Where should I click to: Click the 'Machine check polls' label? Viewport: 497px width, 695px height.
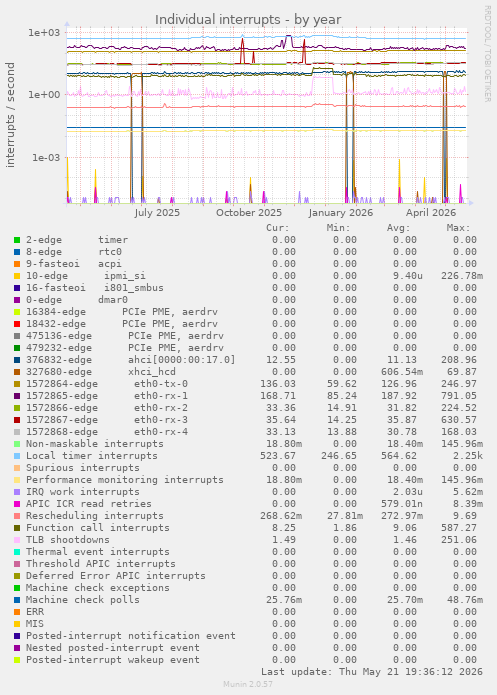point(82,599)
